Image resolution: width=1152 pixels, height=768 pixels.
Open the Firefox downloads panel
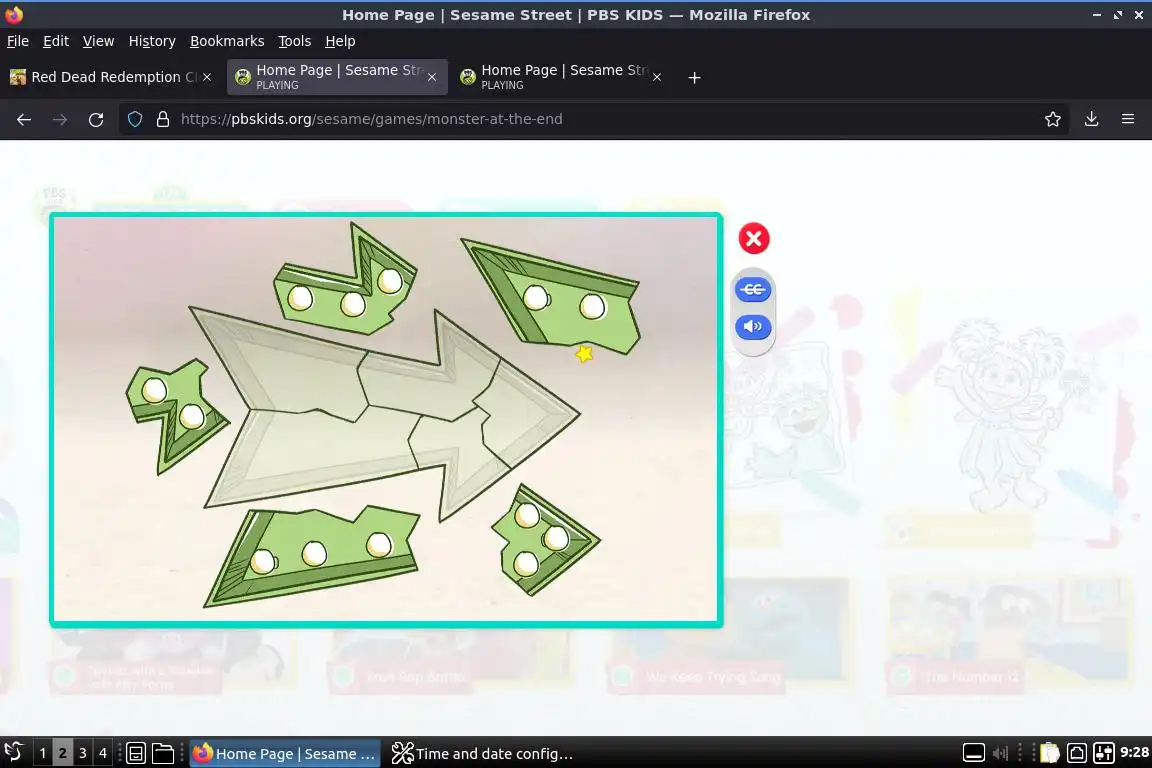click(x=1092, y=119)
